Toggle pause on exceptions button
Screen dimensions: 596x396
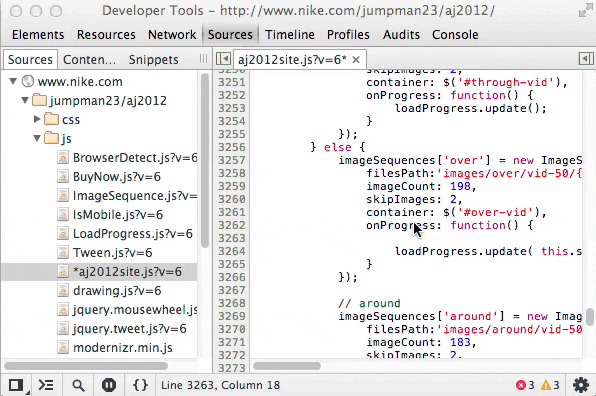tap(109, 385)
